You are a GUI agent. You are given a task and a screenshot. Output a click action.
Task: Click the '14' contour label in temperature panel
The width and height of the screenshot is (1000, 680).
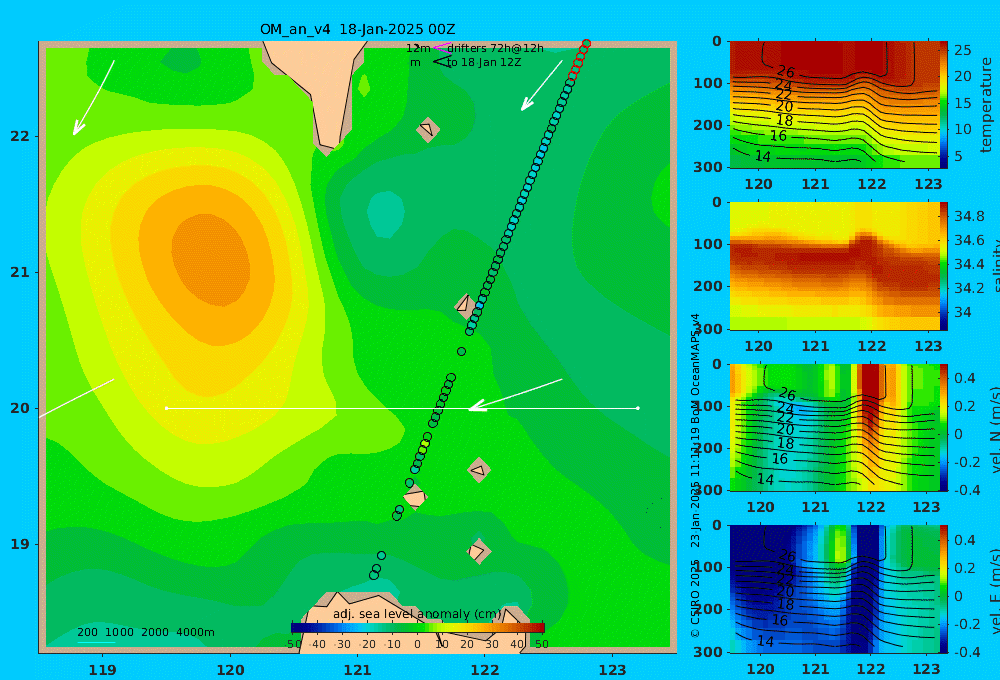pyautogui.click(x=763, y=156)
